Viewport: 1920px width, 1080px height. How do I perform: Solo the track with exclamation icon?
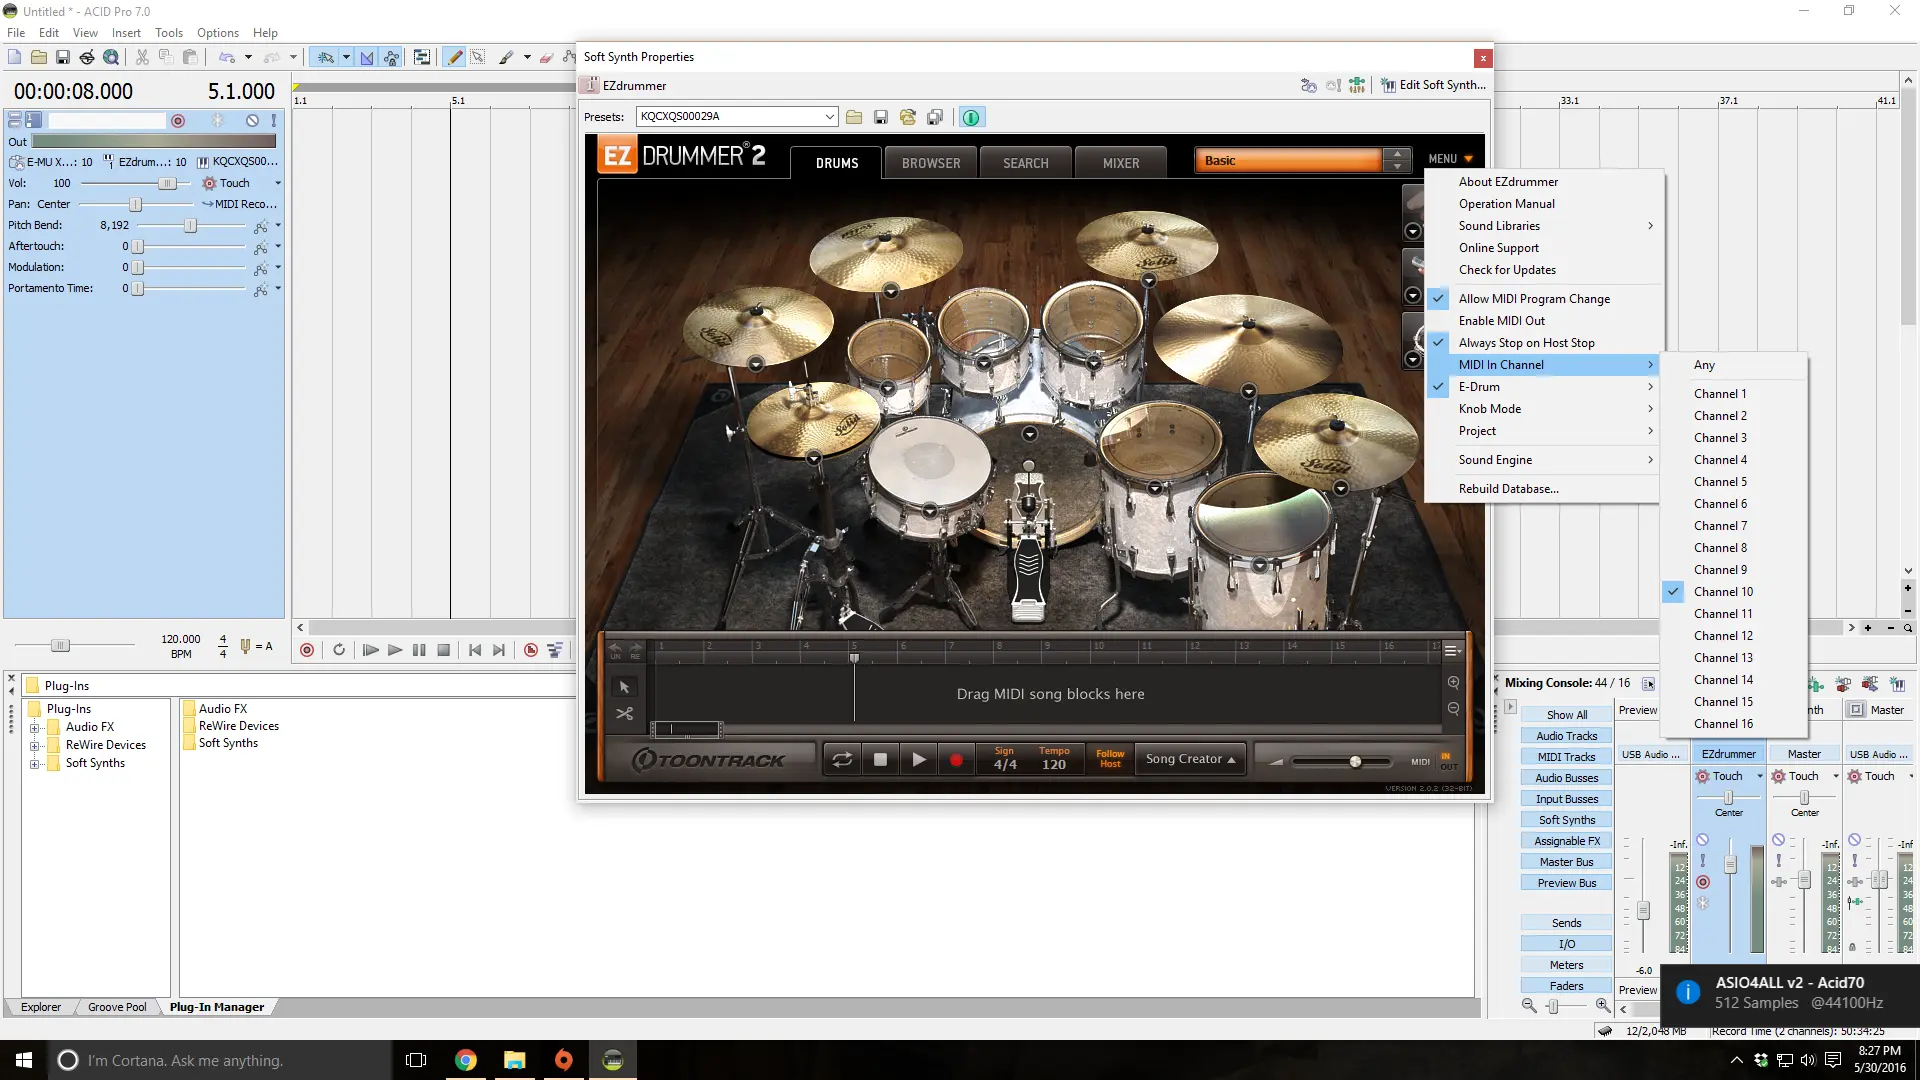point(273,120)
